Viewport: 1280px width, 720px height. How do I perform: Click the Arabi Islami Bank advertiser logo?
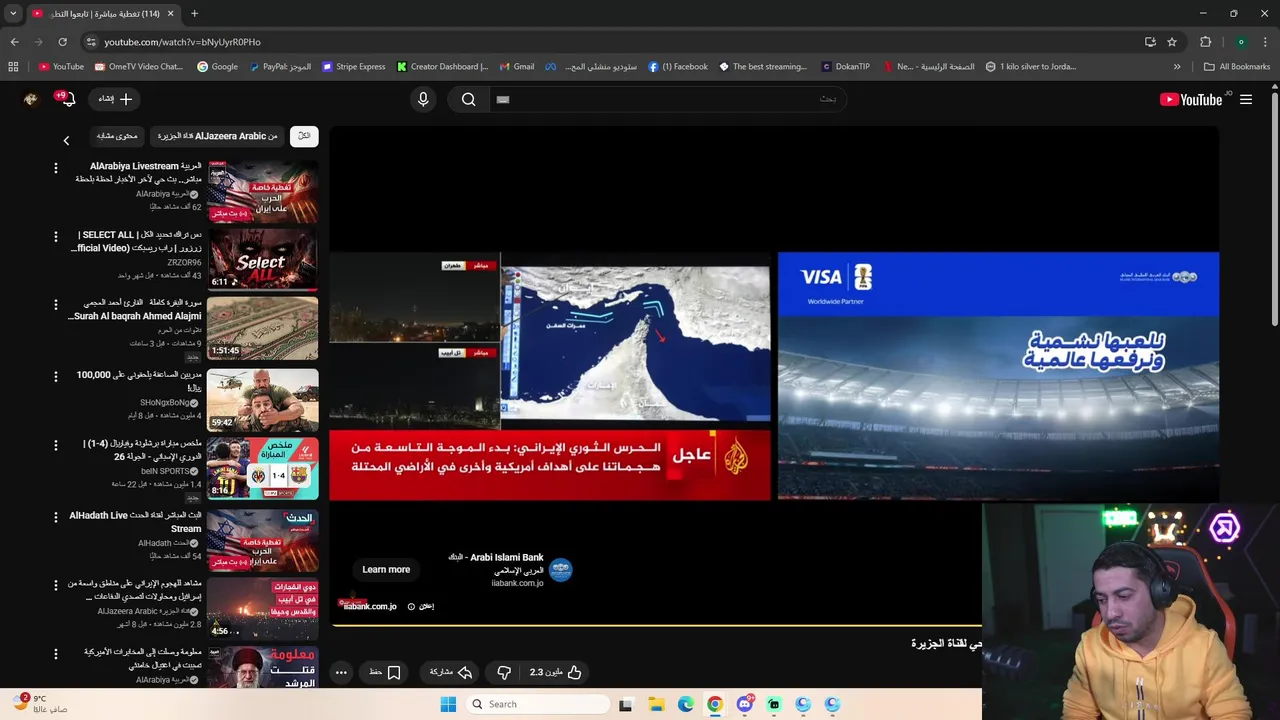pos(560,570)
